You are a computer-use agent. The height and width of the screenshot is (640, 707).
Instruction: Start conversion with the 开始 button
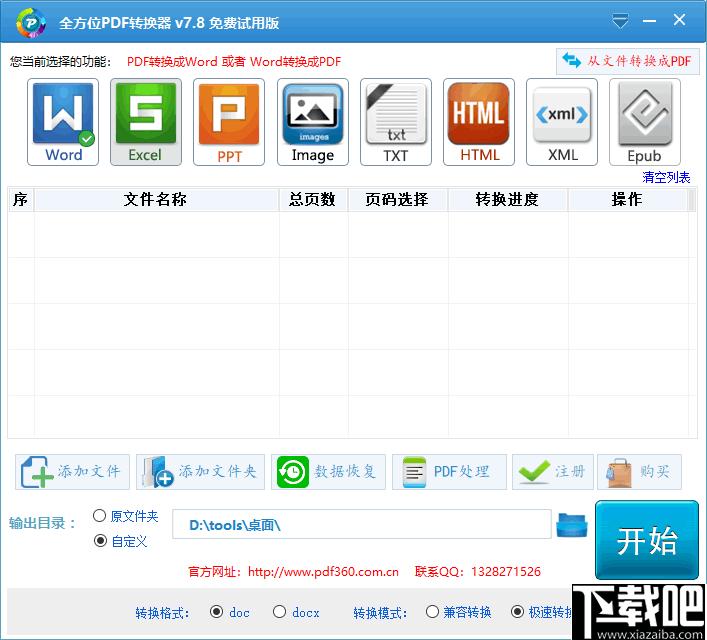click(647, 540)
